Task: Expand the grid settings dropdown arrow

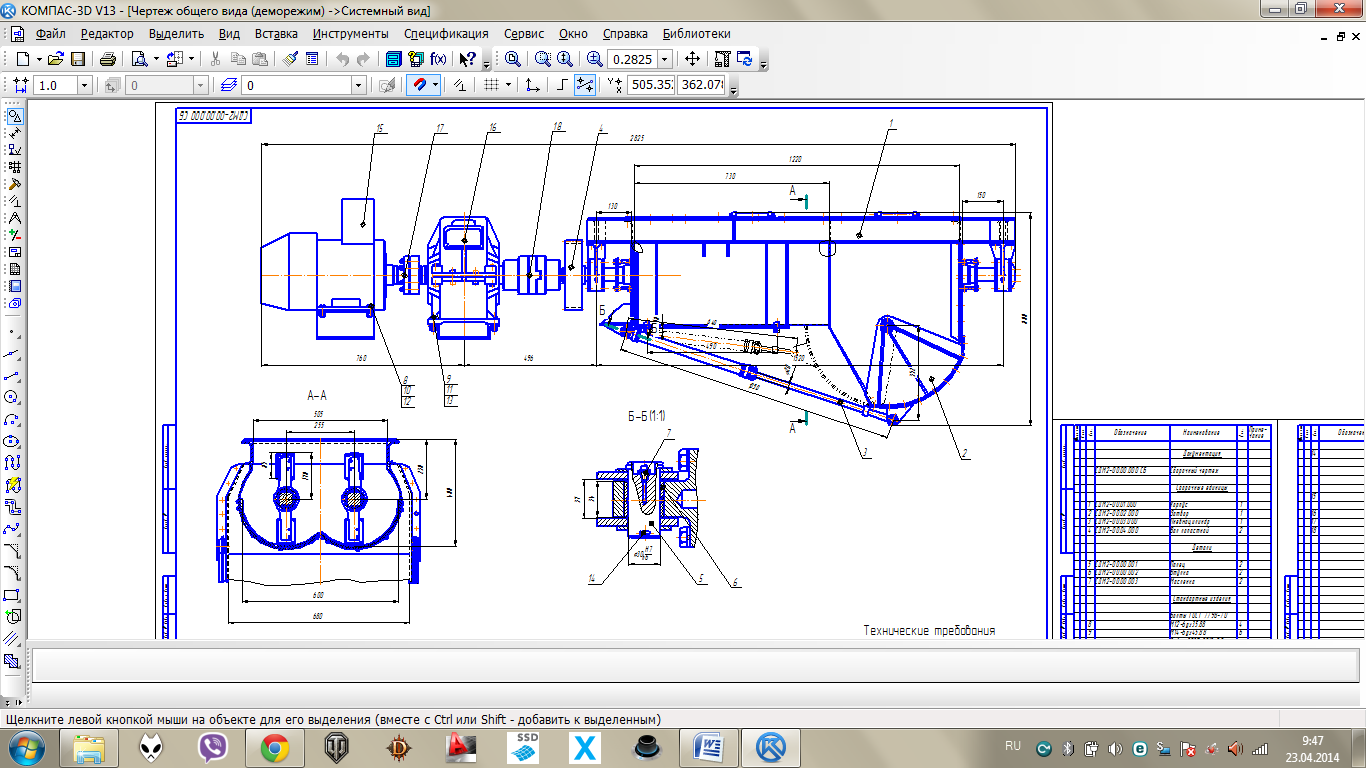Action: click(x=508, y=86)
